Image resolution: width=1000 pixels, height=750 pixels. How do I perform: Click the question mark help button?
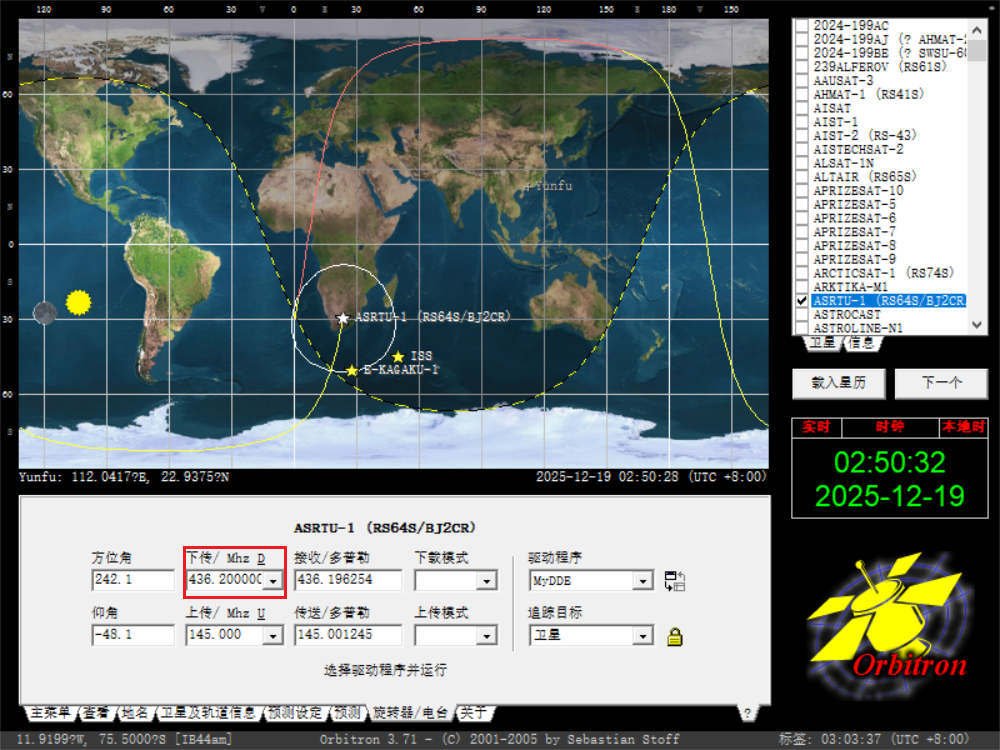746,712
